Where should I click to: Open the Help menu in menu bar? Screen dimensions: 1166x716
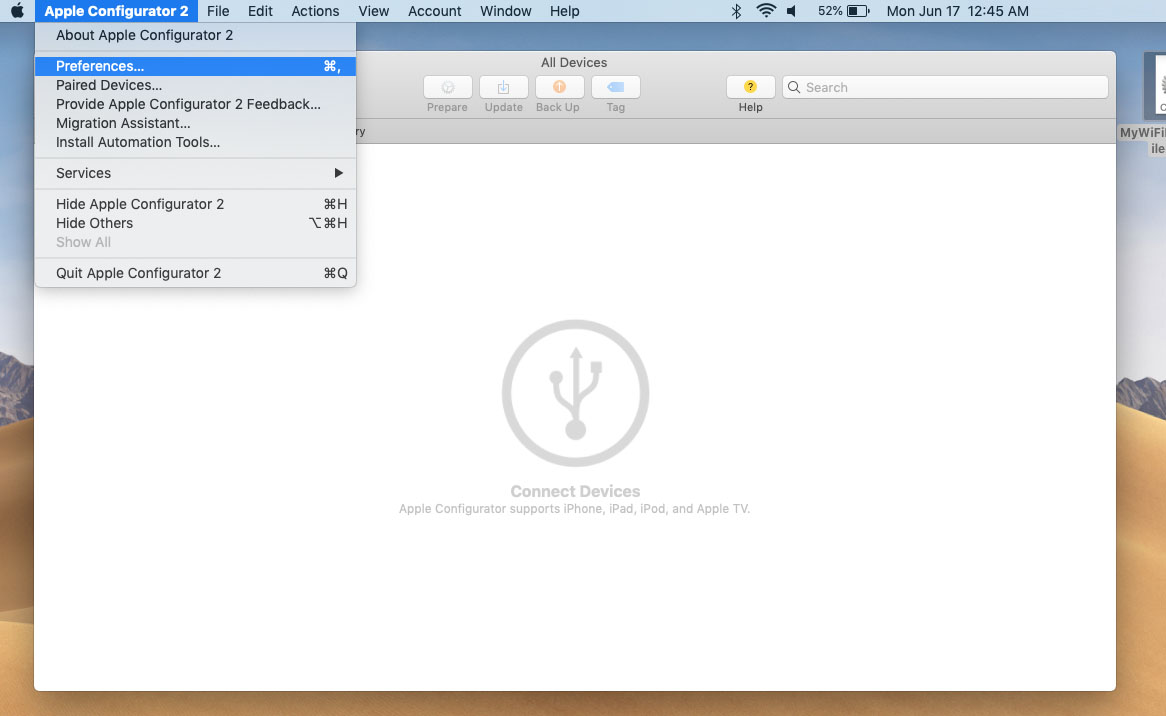pyautogui.click(x=564, y=11)
